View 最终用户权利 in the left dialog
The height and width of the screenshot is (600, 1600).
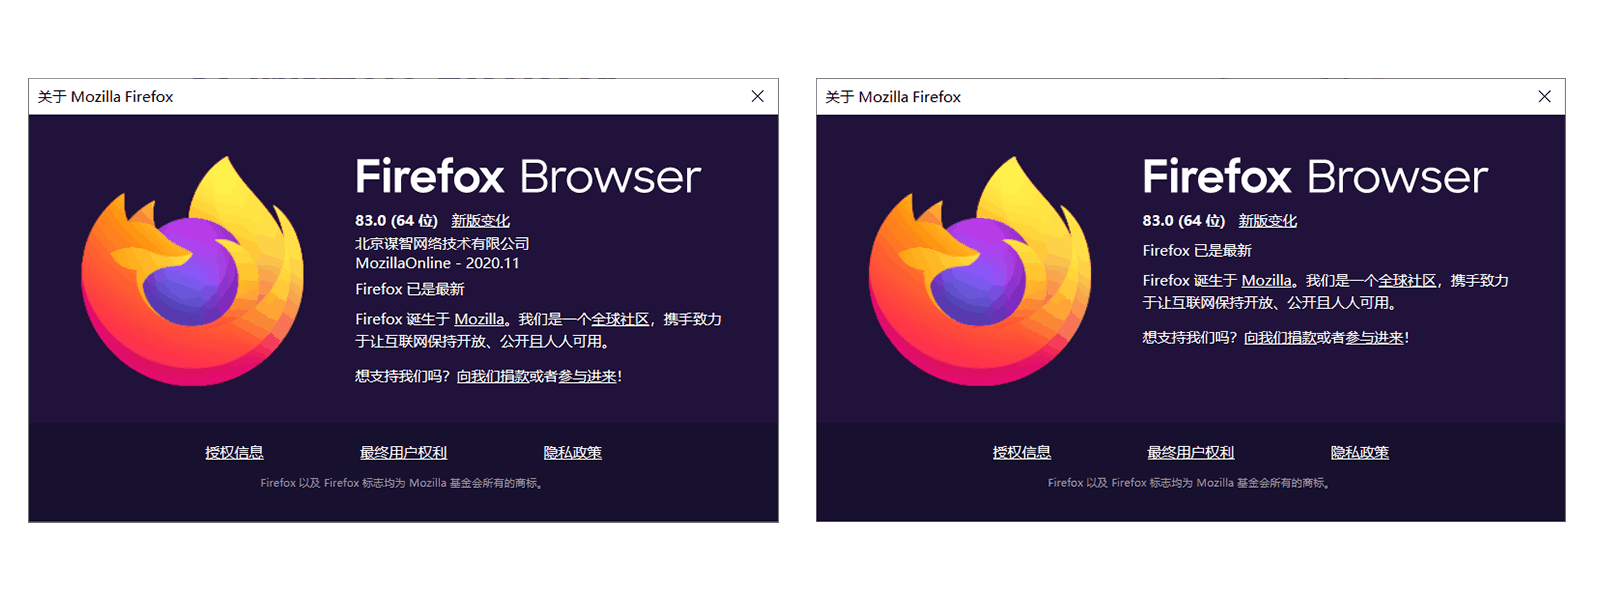(403, 453)
